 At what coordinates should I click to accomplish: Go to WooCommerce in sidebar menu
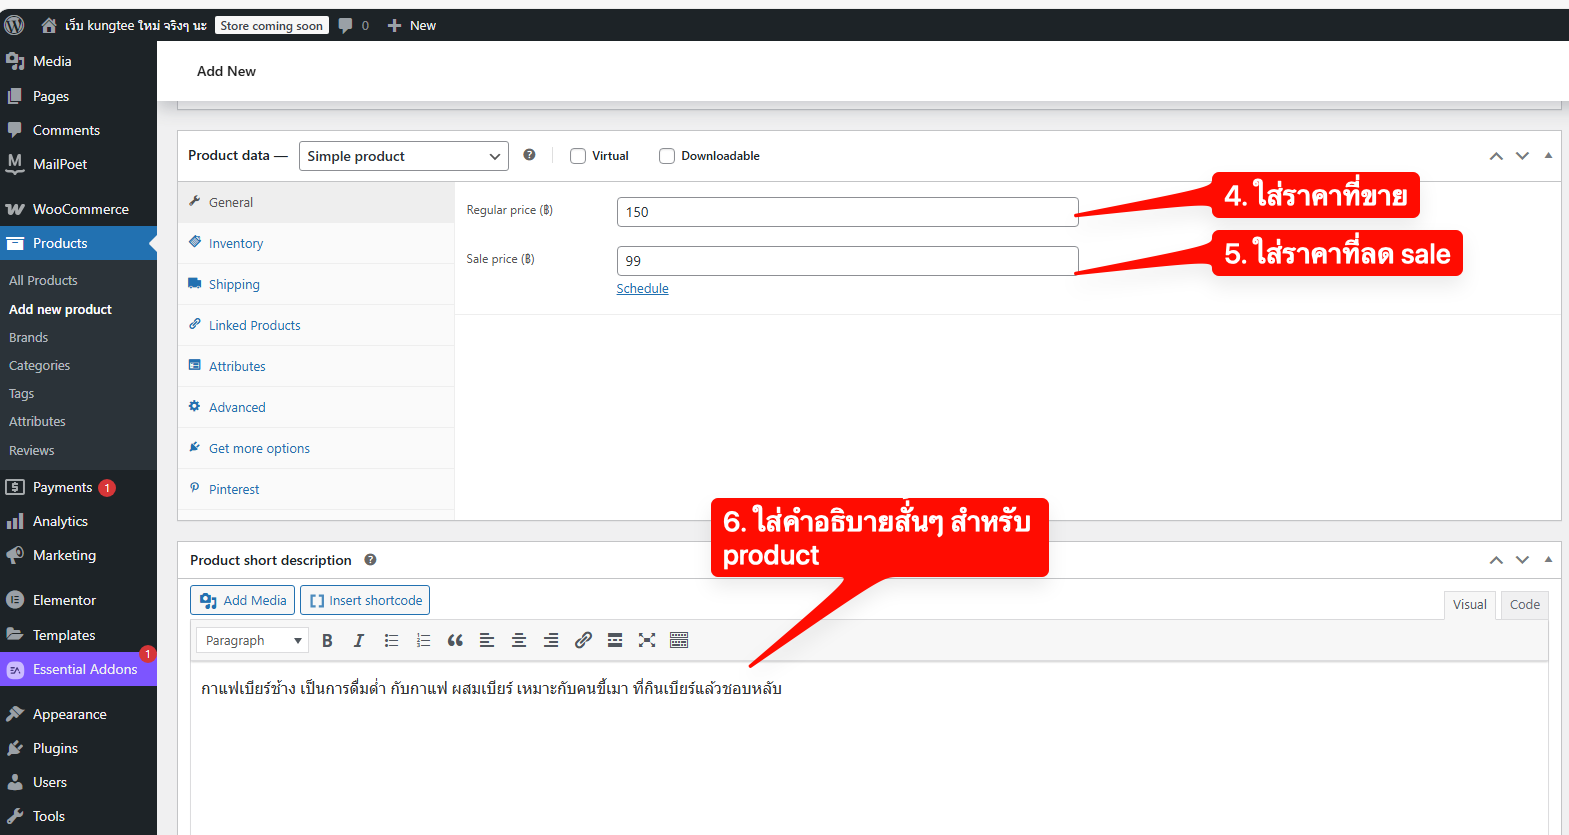[80, 209]
